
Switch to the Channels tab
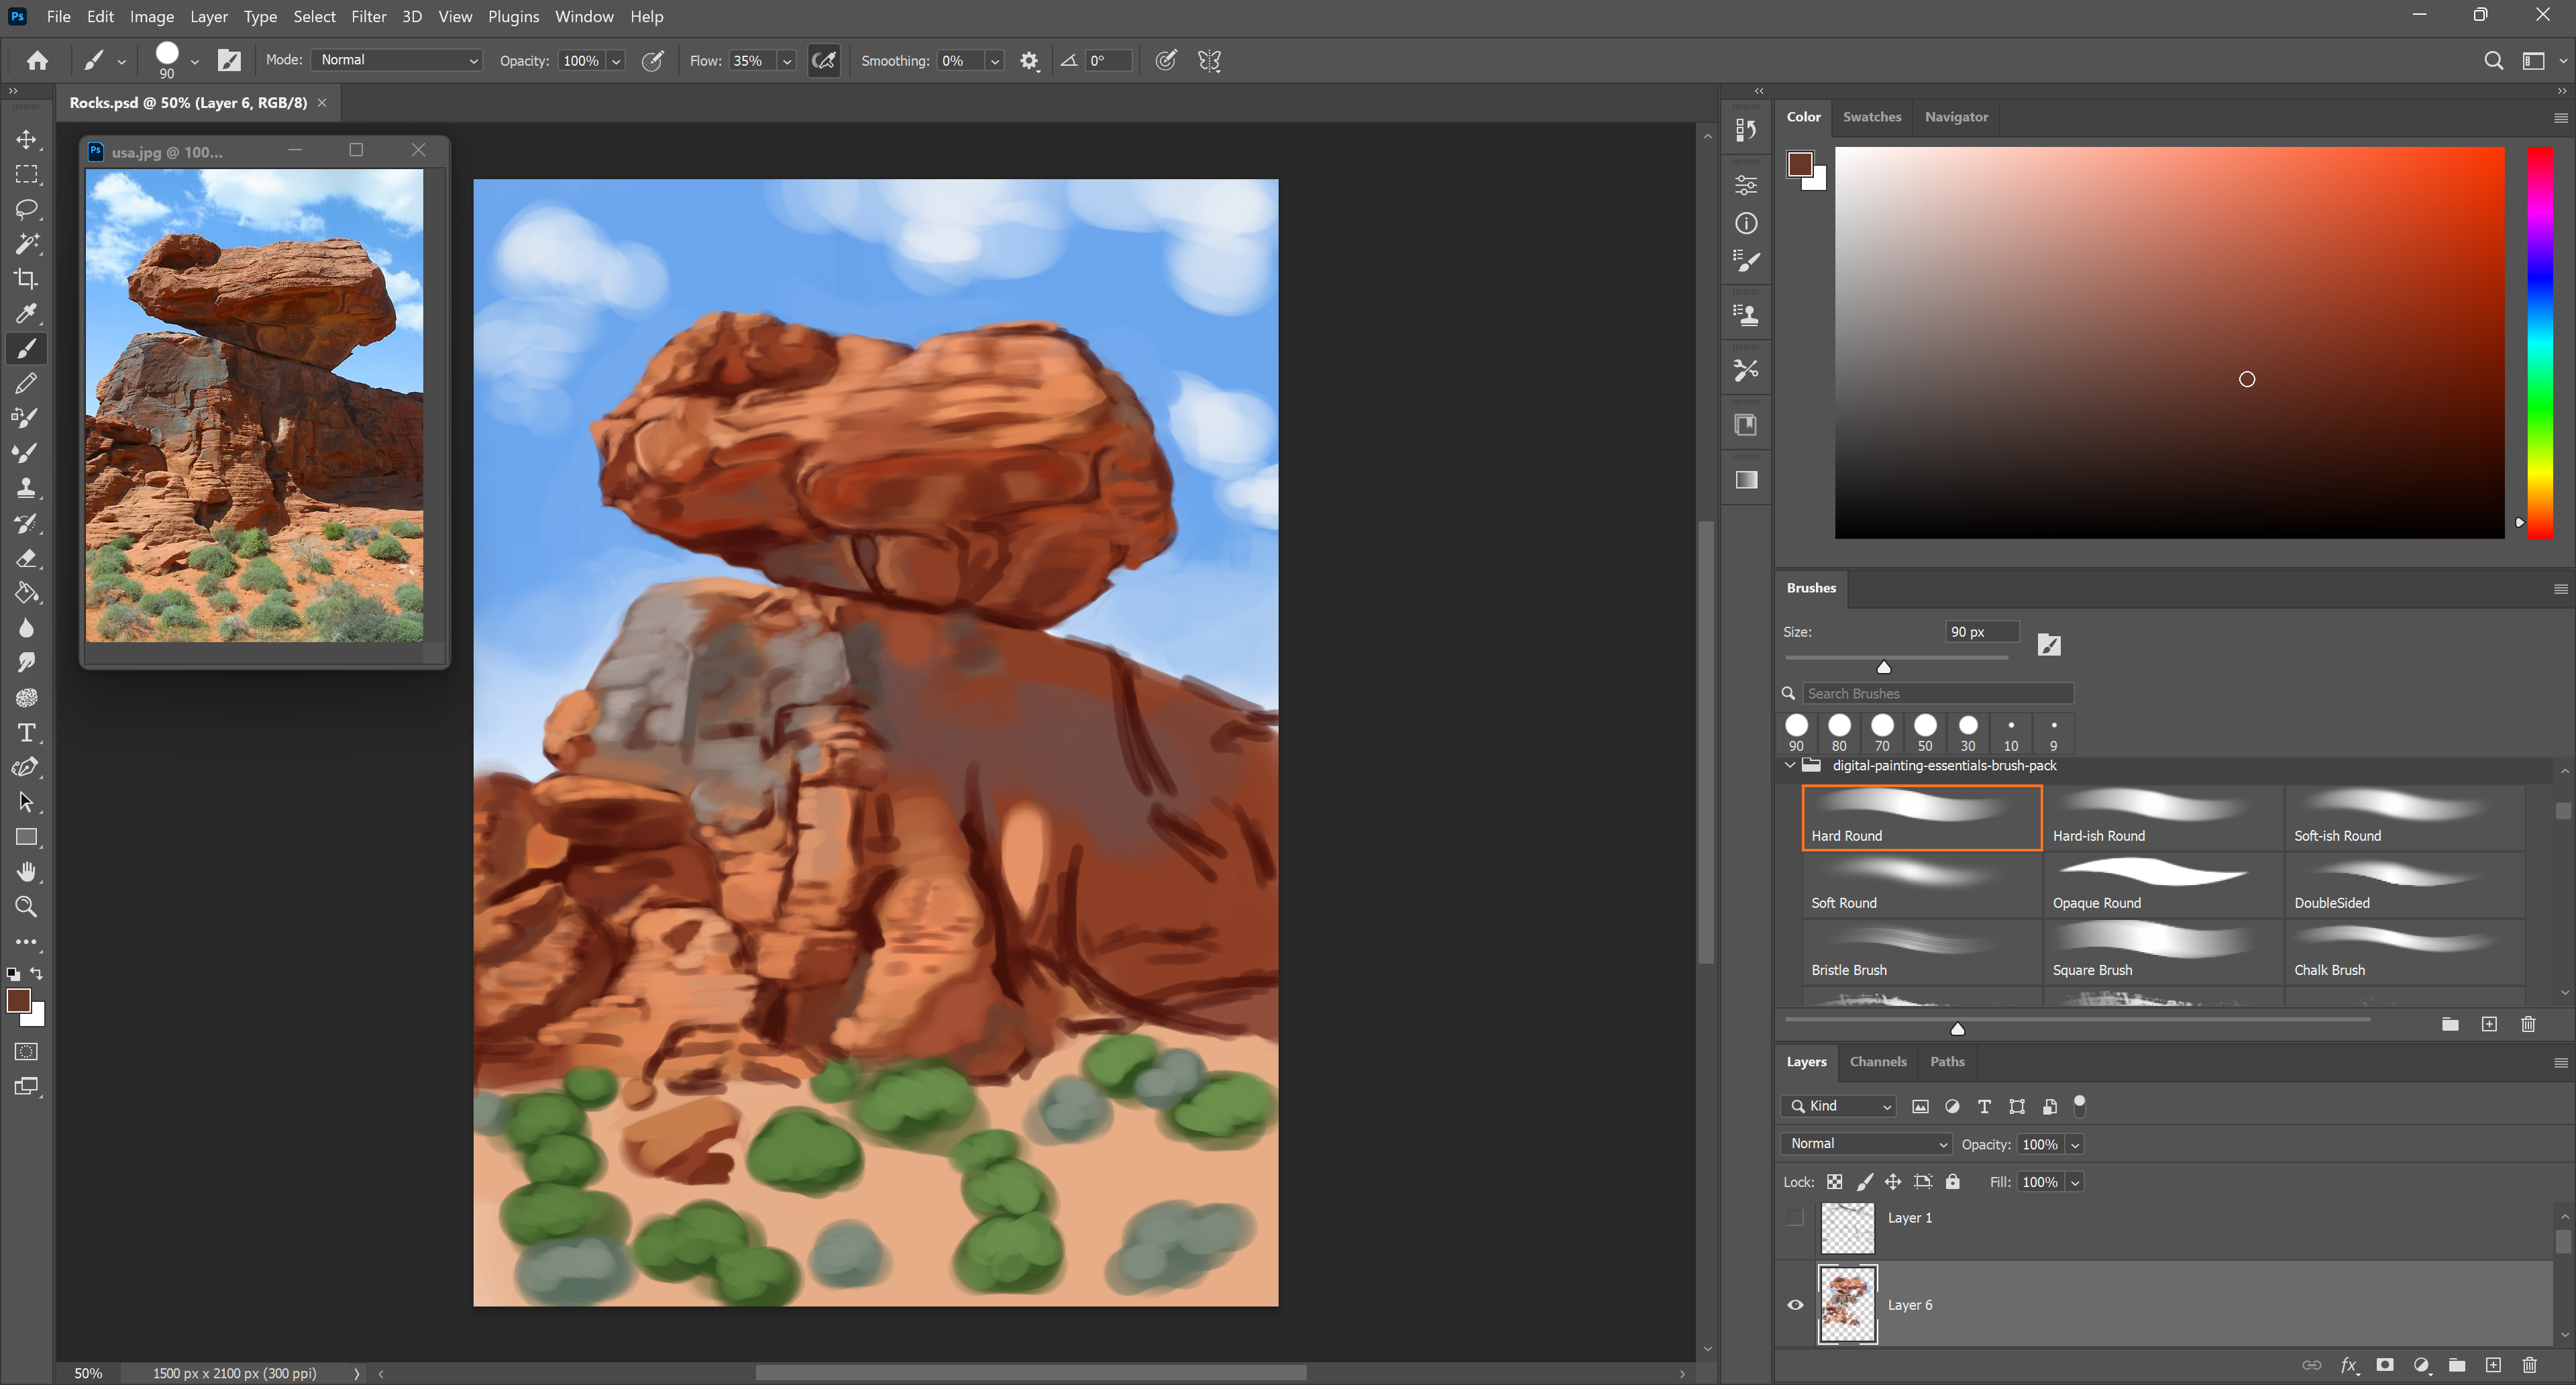pyautogui.click(x=1877, y=1062)
